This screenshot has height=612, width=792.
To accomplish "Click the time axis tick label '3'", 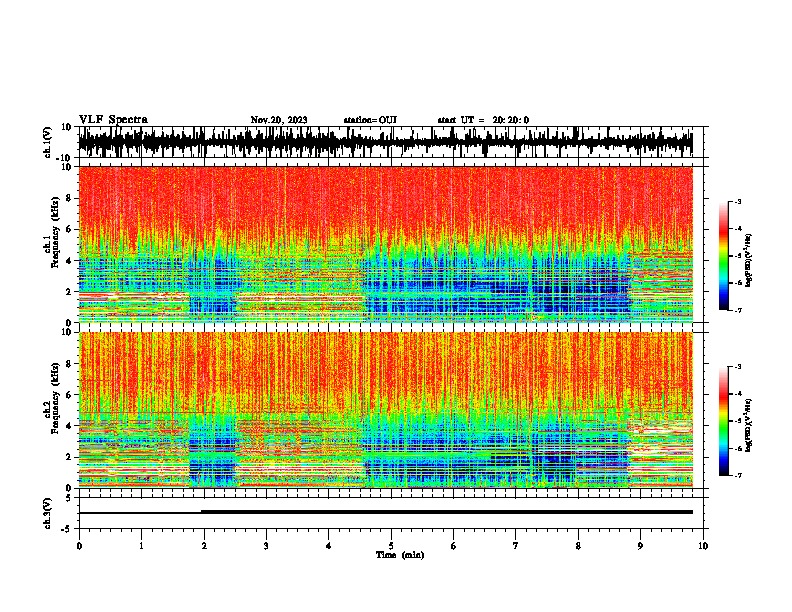I will click(266, 546).
